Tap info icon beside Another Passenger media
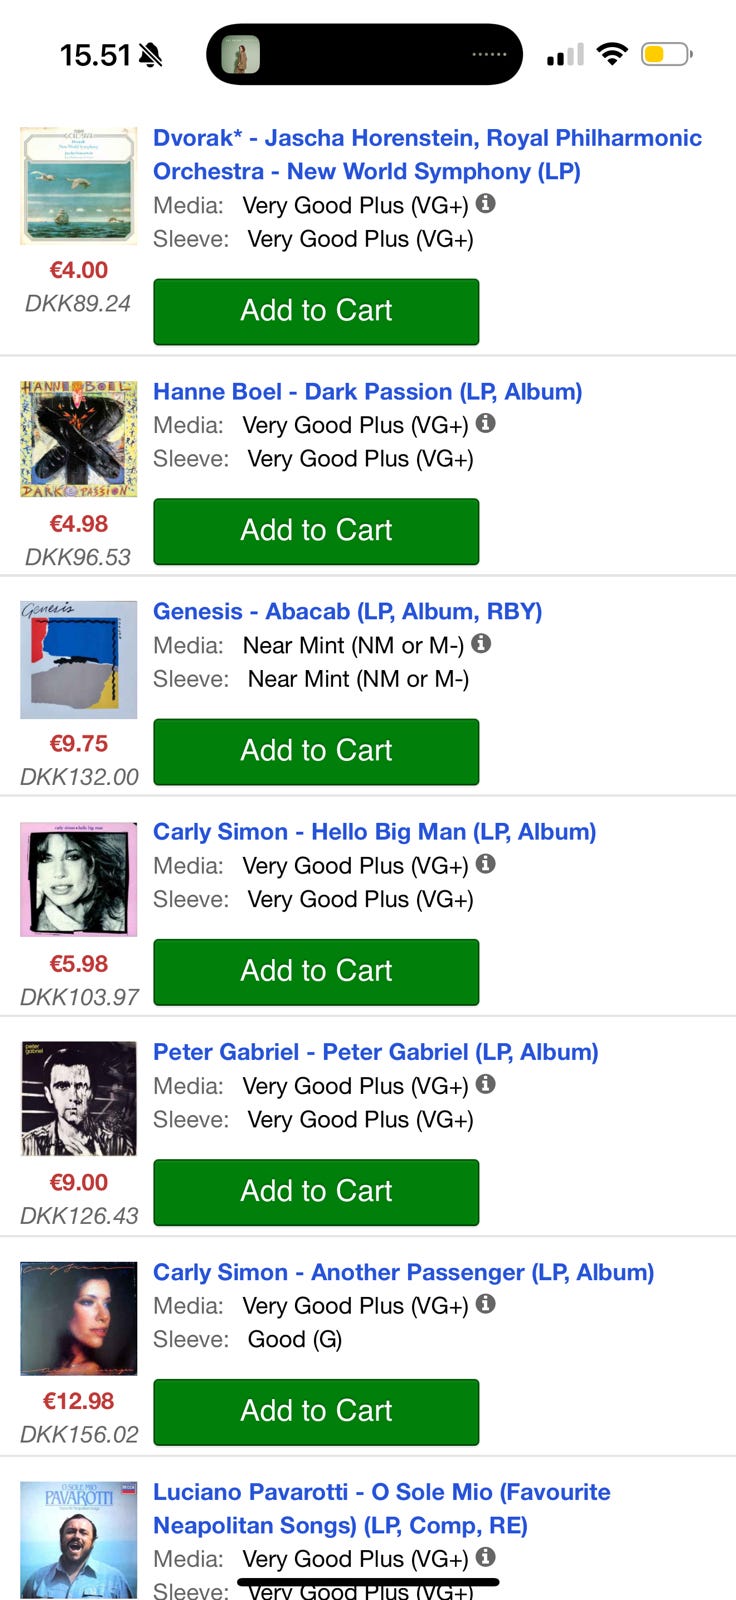736x1600 pixels. [486, 1304]
